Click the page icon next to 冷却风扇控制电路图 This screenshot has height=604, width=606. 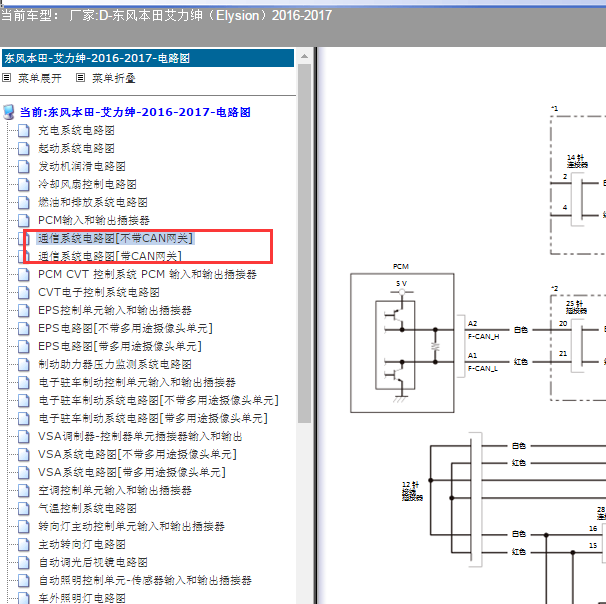tap(24, 184)
